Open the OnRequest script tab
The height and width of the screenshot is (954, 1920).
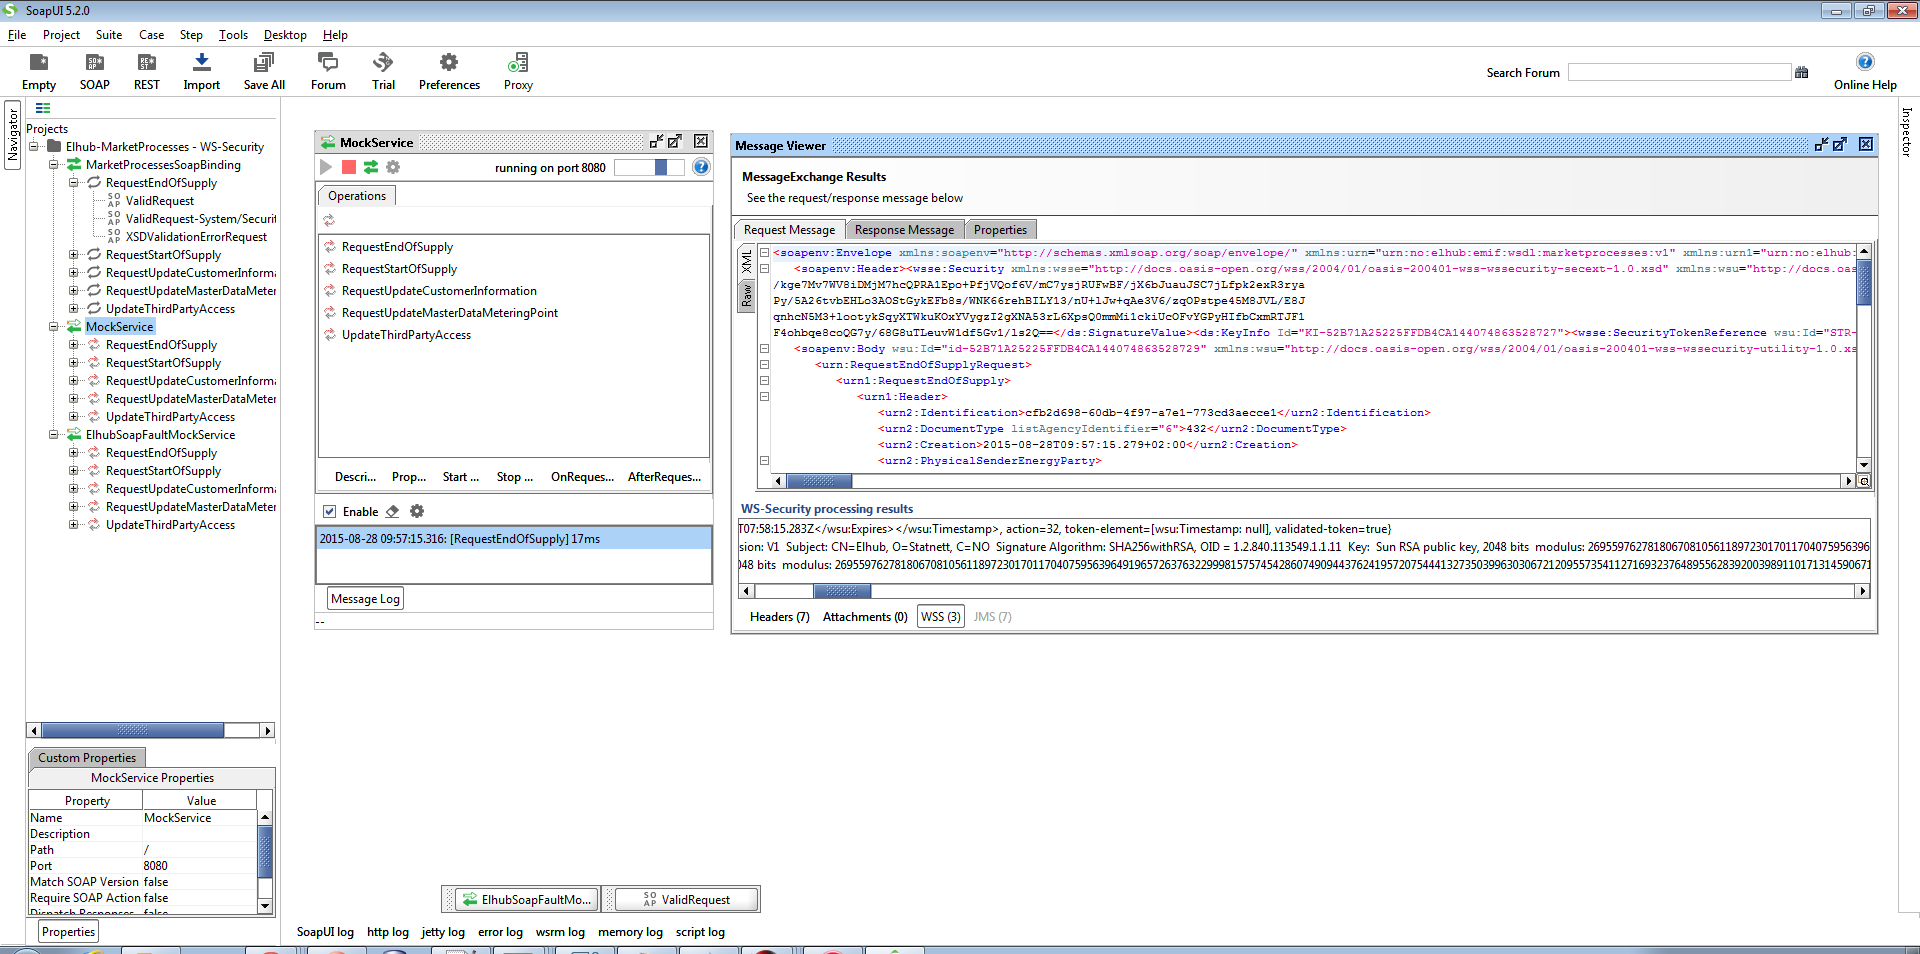click(x=582, y=477)
